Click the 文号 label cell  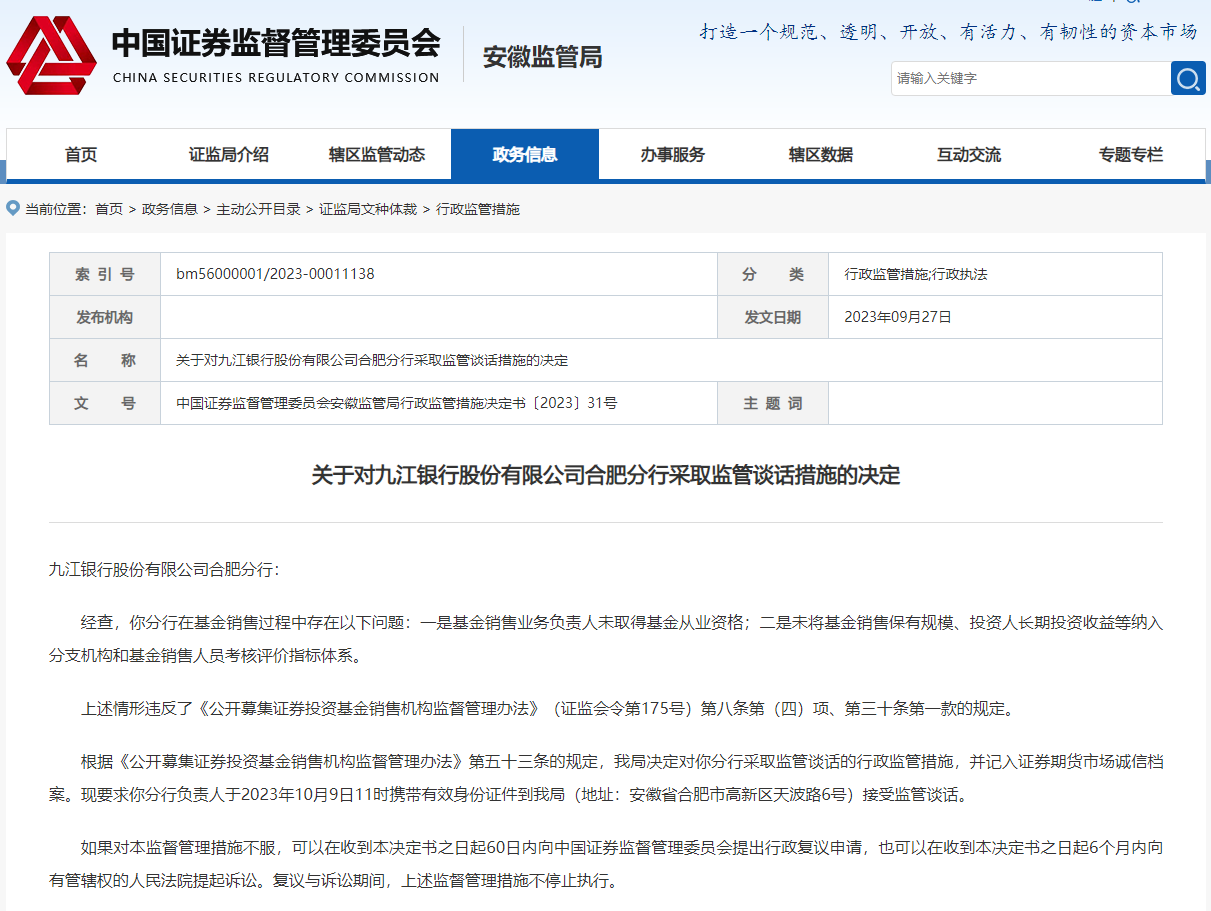pyautogui.click(x=105, y=403)
